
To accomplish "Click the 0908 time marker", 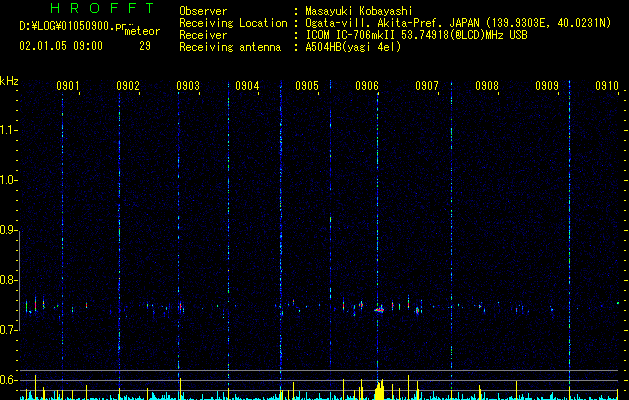I will [x=487, y=86].
